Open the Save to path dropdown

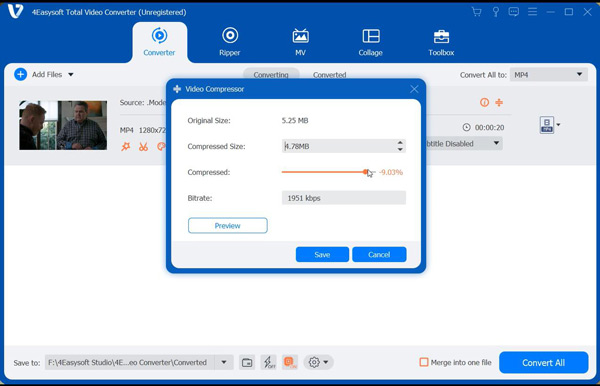224,362
